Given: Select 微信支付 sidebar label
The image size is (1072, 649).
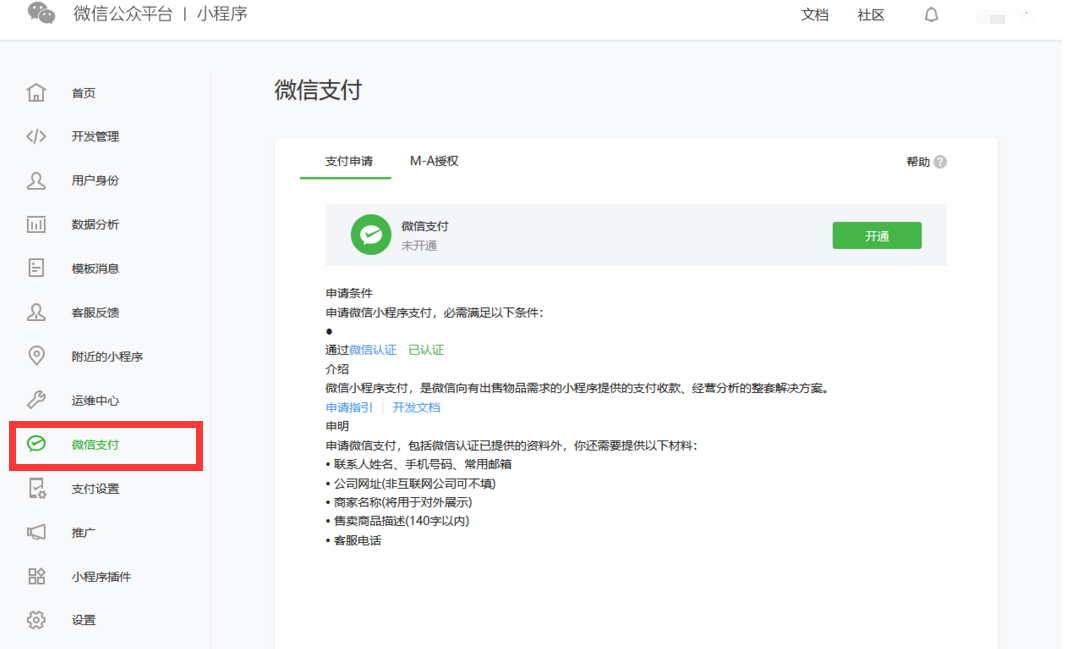Looking at the screenshot, I should click(95, 445).
